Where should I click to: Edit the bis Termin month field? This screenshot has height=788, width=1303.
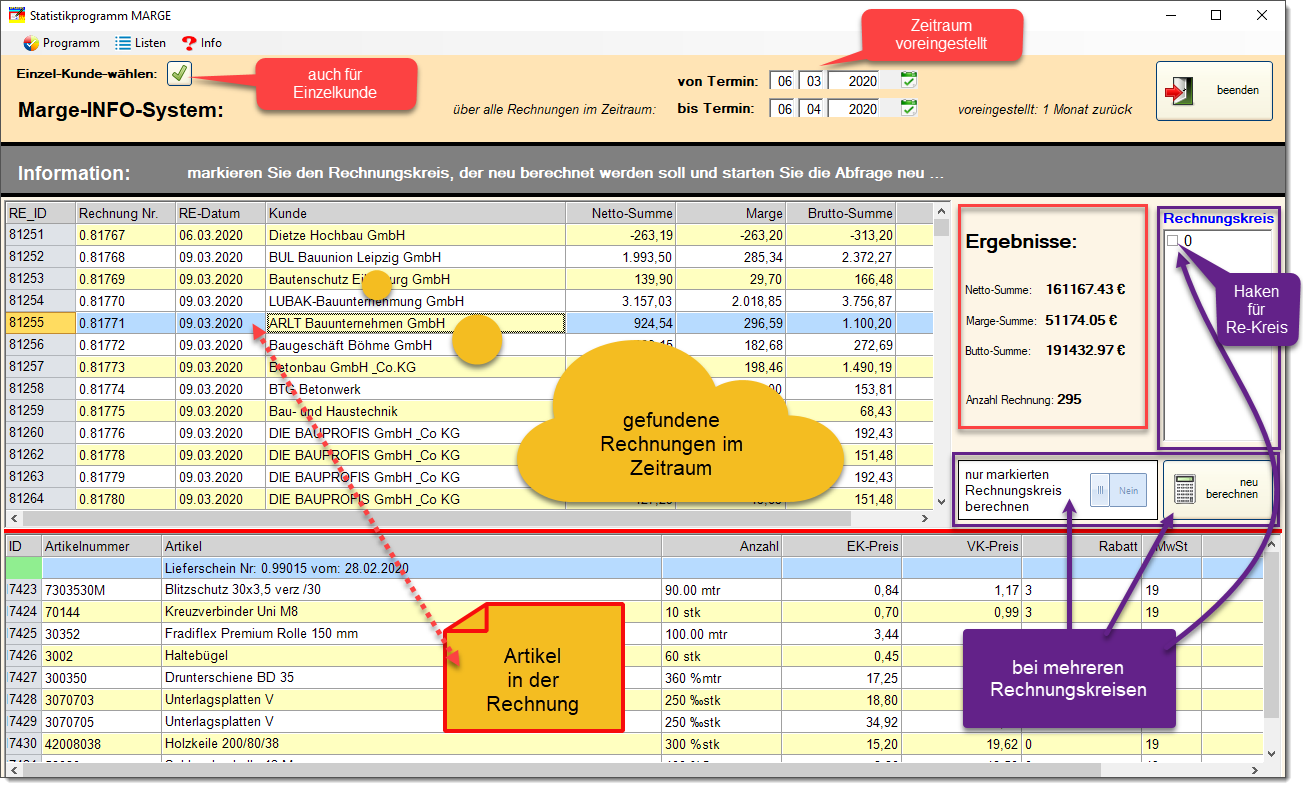click(x=813, y=109)
